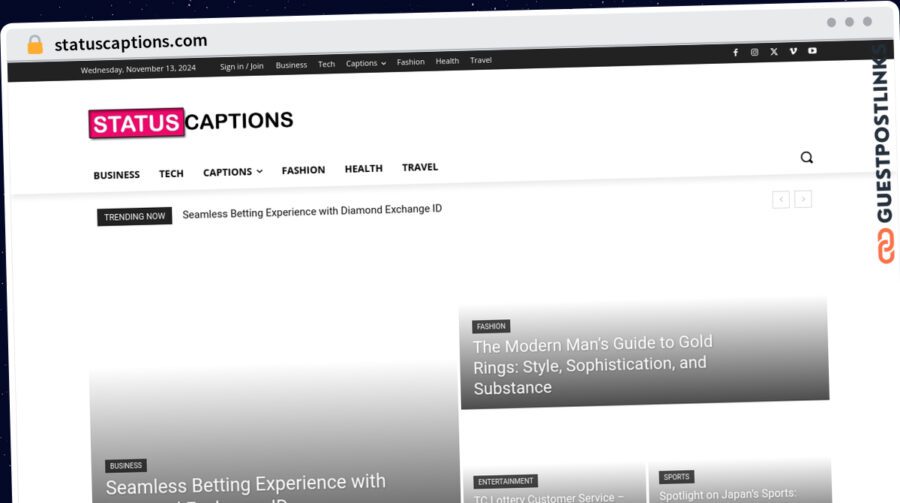Open TECH in main navigation
This screenshot has height=503, width=900.
171,173
